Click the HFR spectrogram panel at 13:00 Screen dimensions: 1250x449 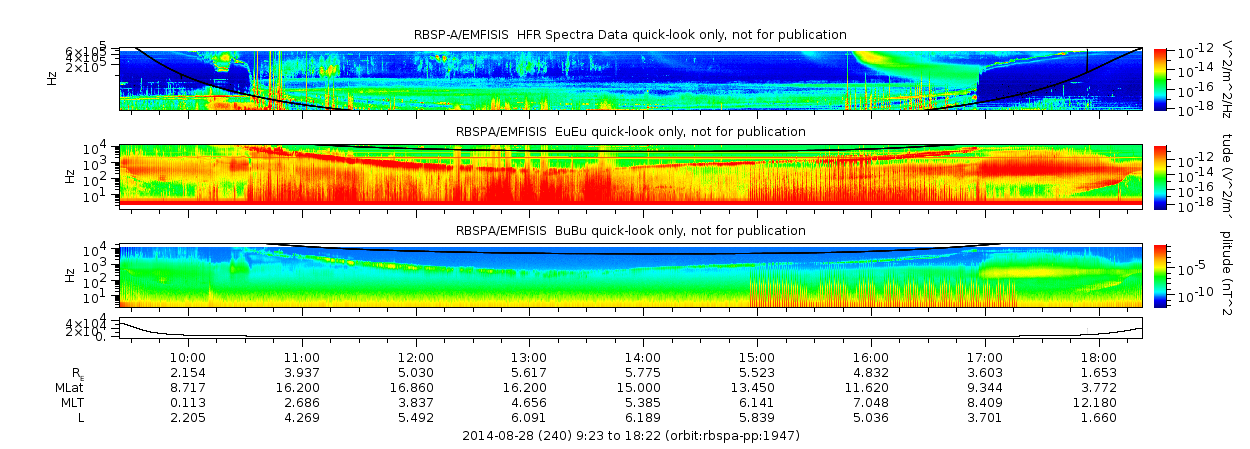(x=530, y=78)
